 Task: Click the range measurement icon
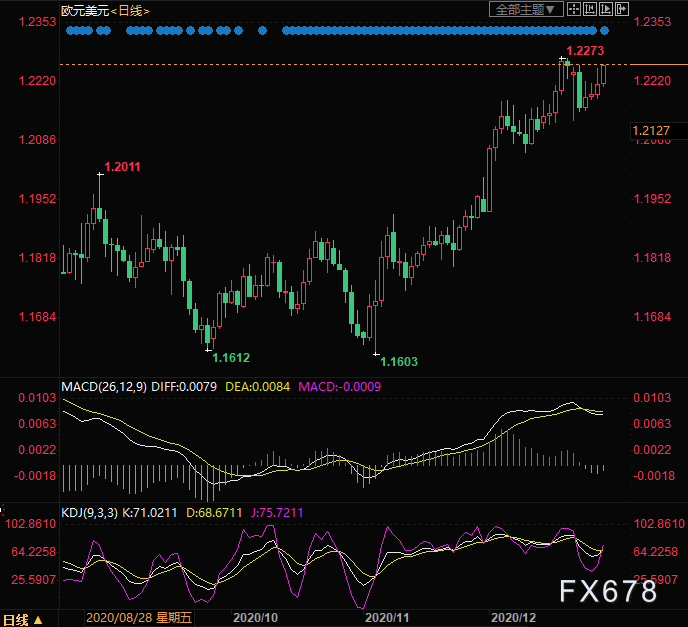pos(590,10)
